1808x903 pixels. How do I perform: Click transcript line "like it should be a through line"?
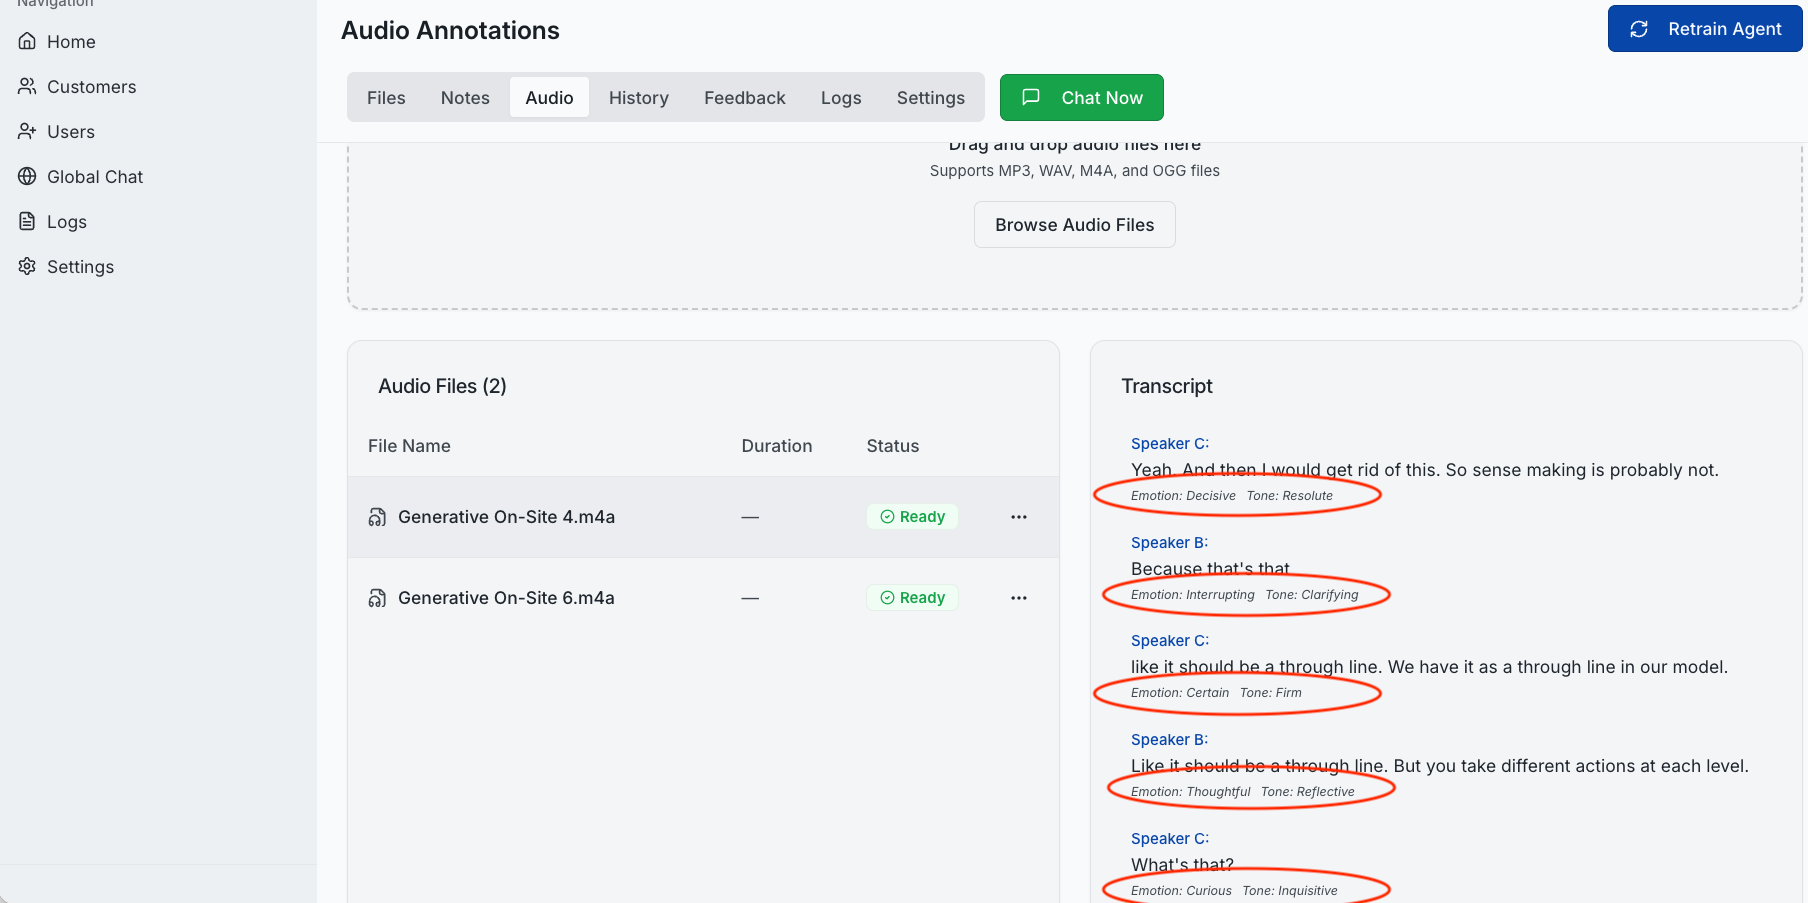coord(1429,667)
